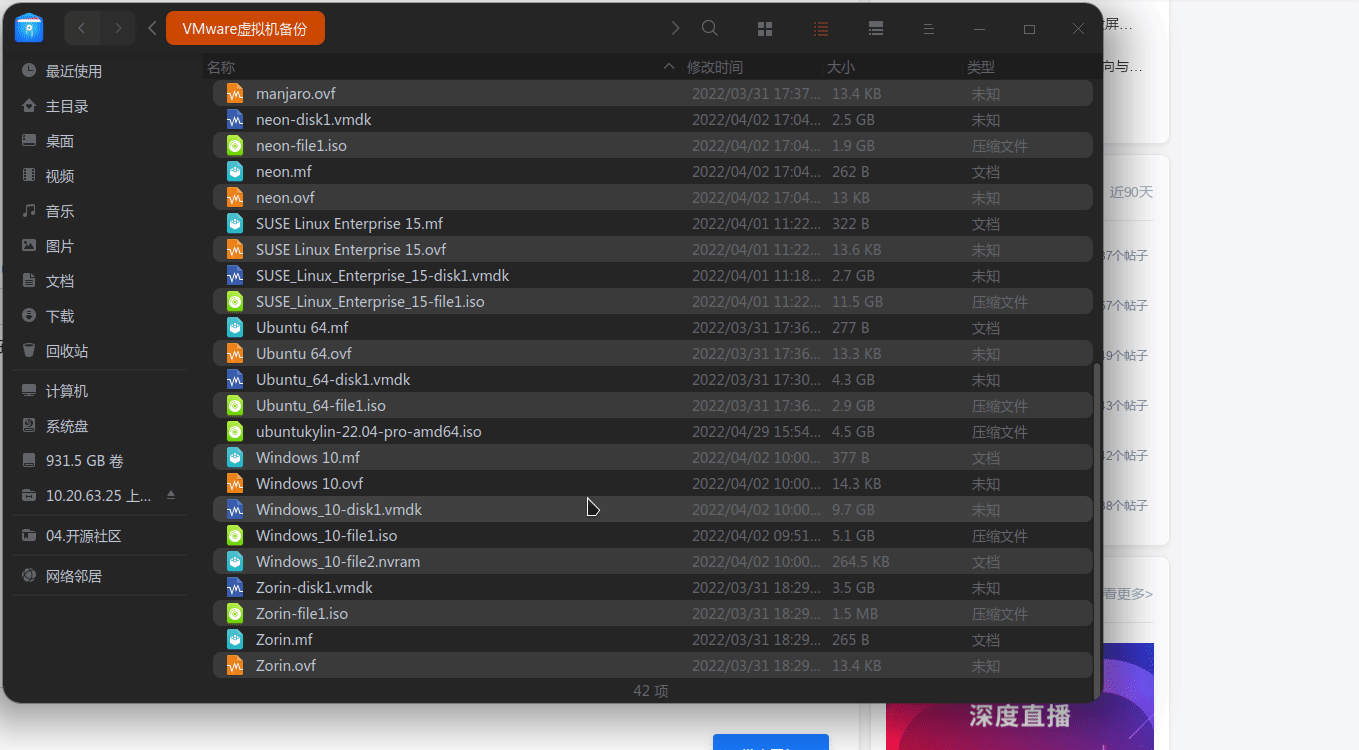Image resolution: width=1359 pixels, height=750 pixels.
Task: Click the icon of SUSE Linux Enterprise 15.ovf
Action: coord(235,249)
